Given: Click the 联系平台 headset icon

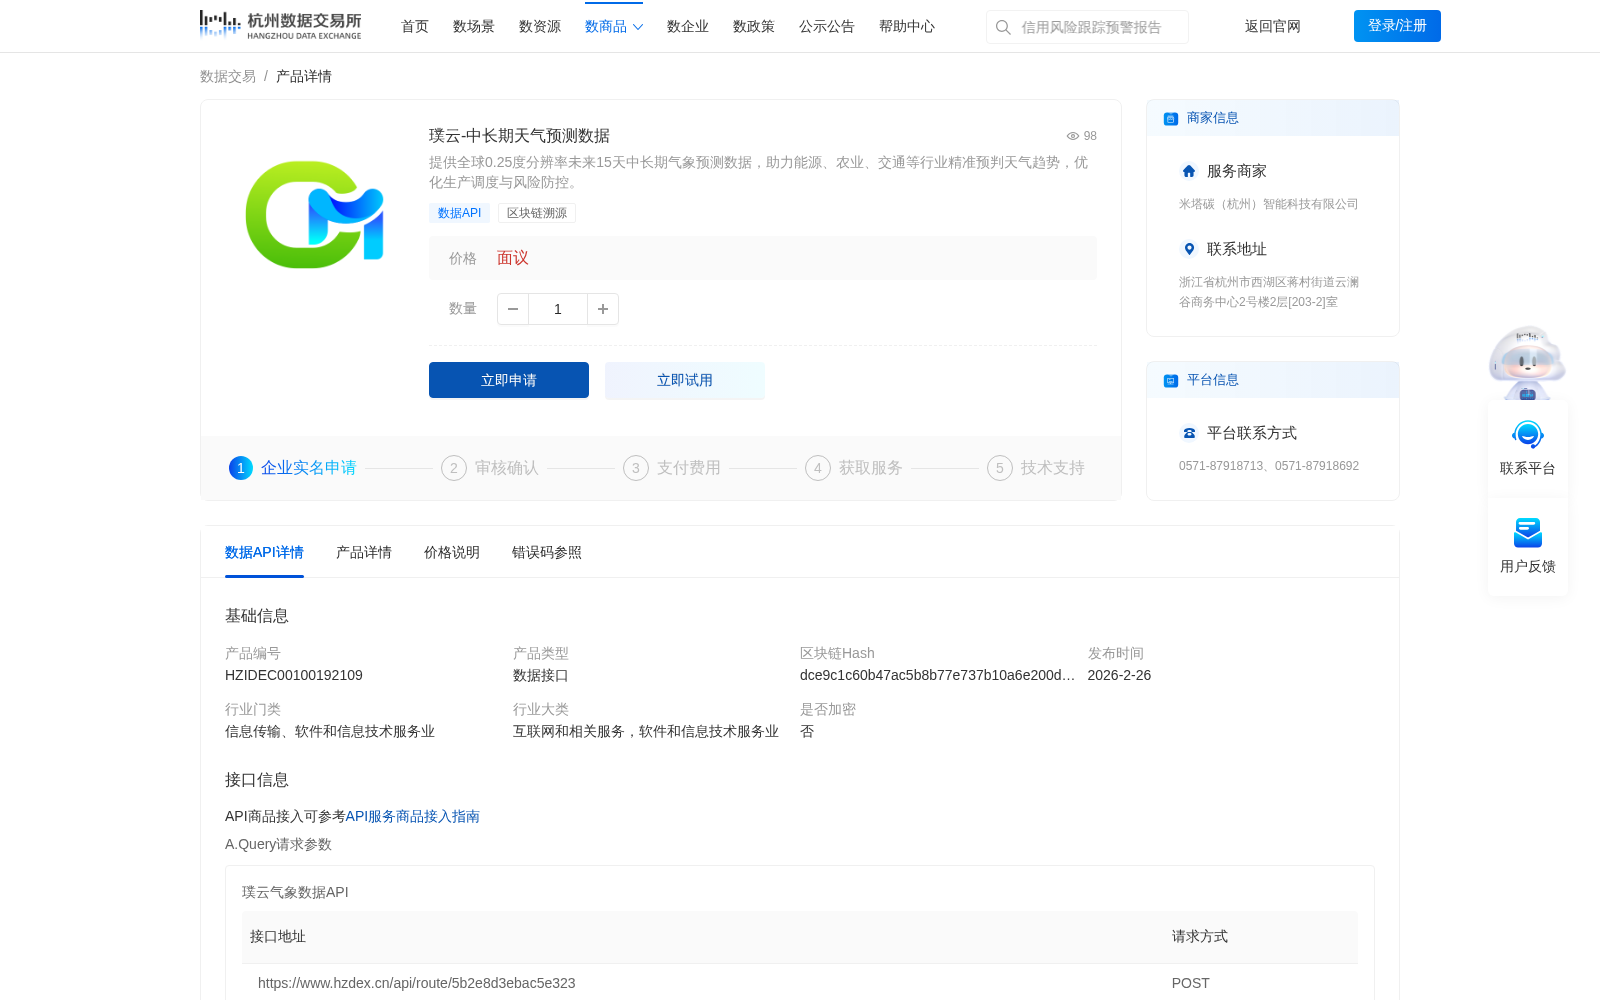Looking at the screenshot, I should (1528, 435).
